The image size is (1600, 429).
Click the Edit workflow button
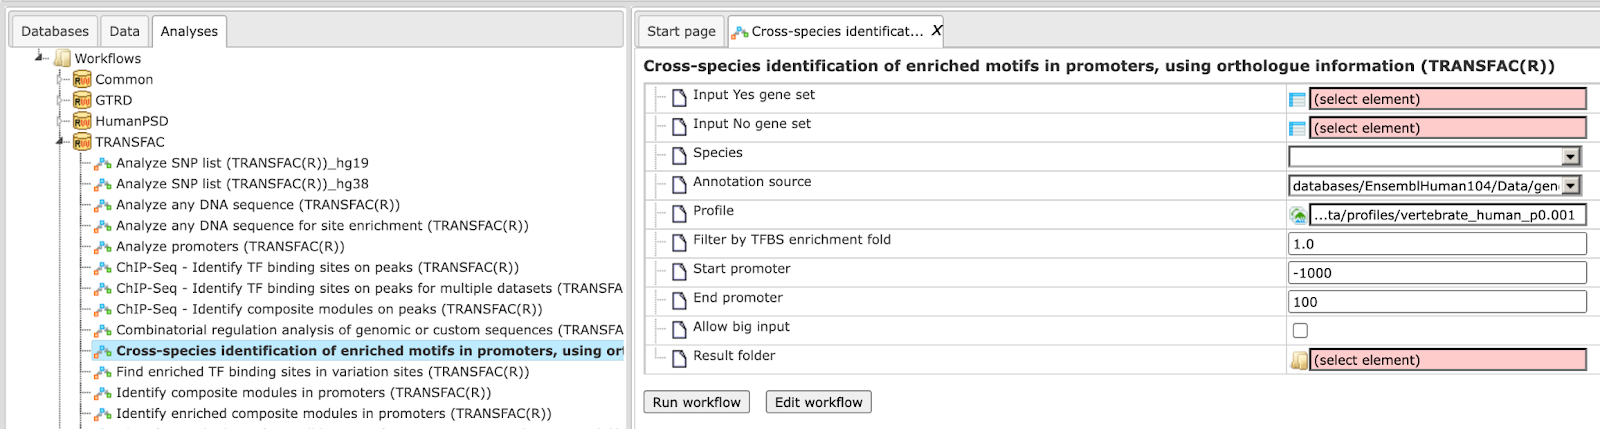coord(818,402)
